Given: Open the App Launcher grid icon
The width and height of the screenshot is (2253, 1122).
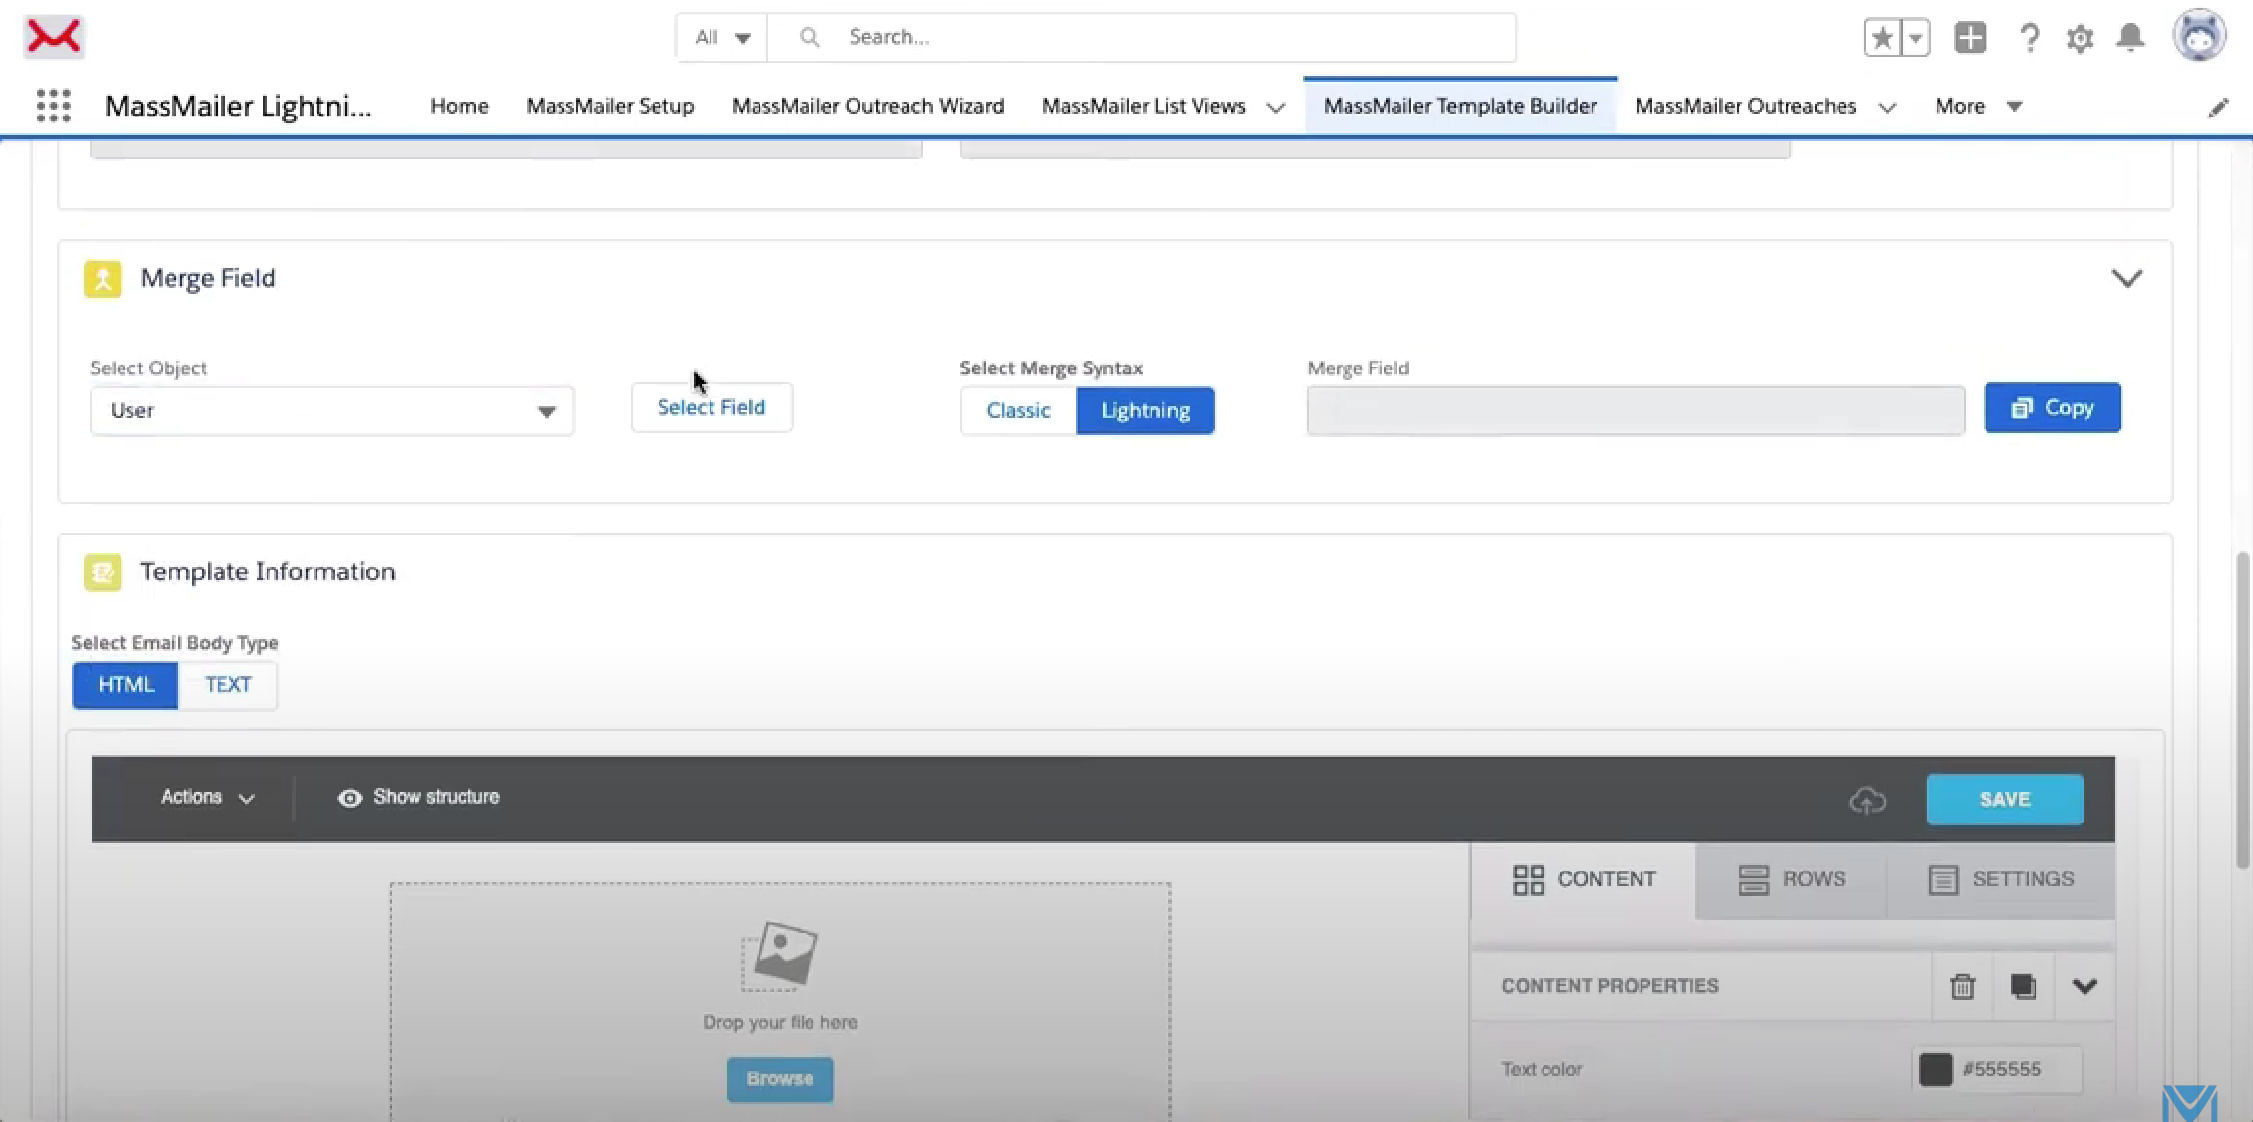Looking at the screenshot, I should tap(54, 105).
